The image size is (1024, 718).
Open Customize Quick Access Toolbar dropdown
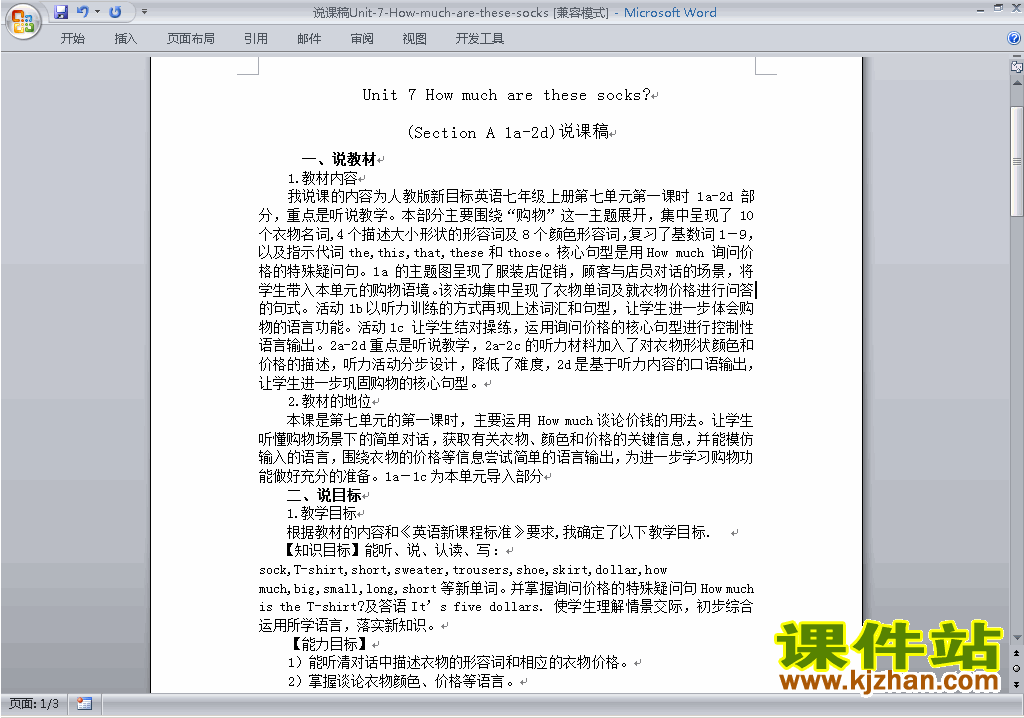(144, 12)
